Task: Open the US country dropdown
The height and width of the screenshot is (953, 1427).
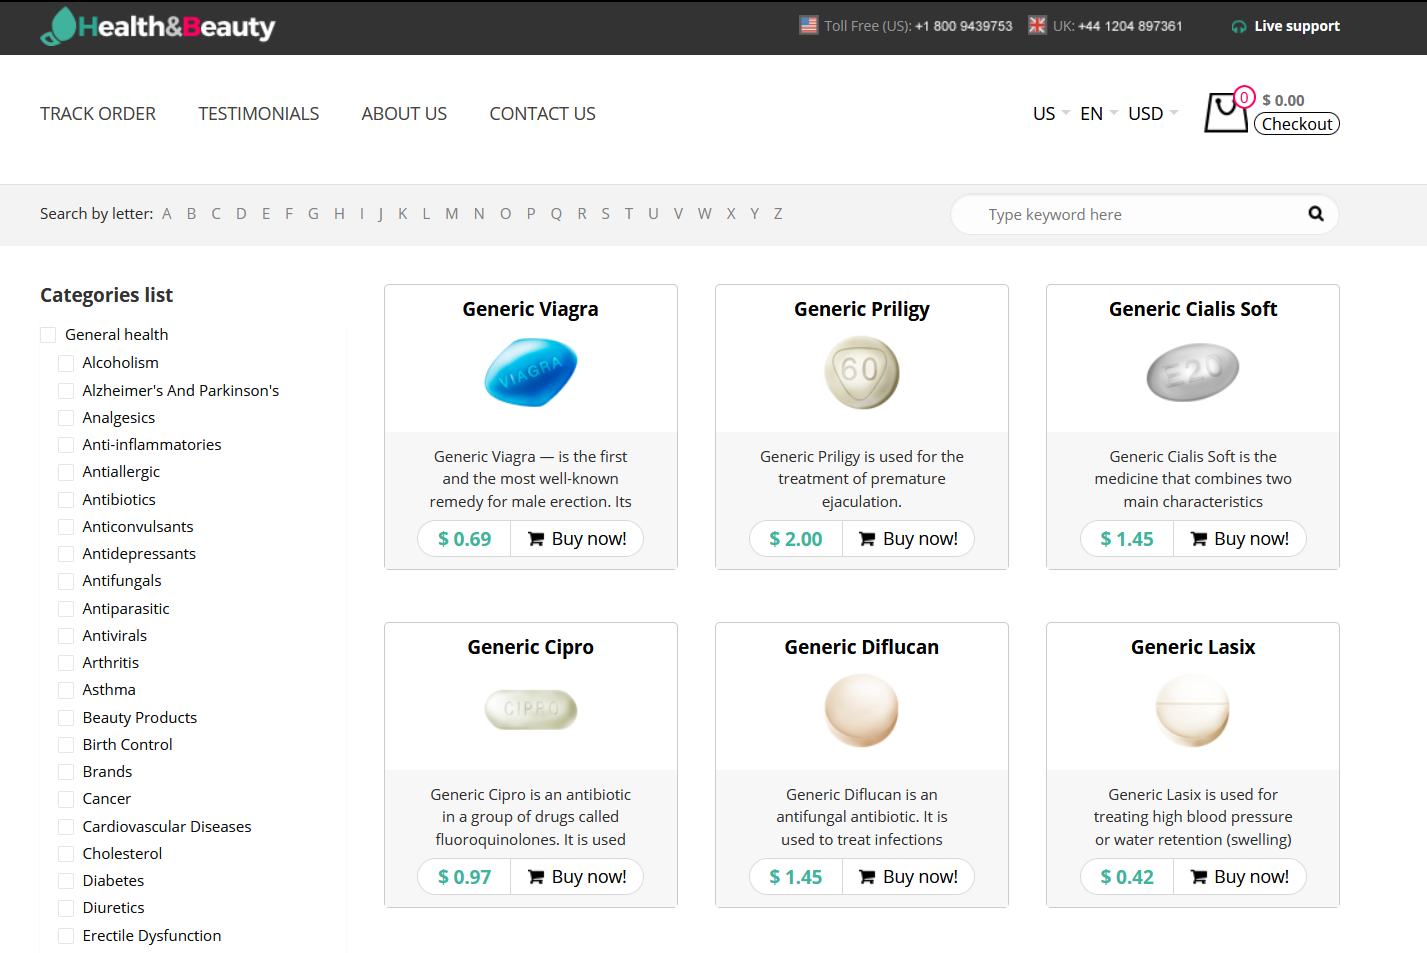Action: 1051,114
